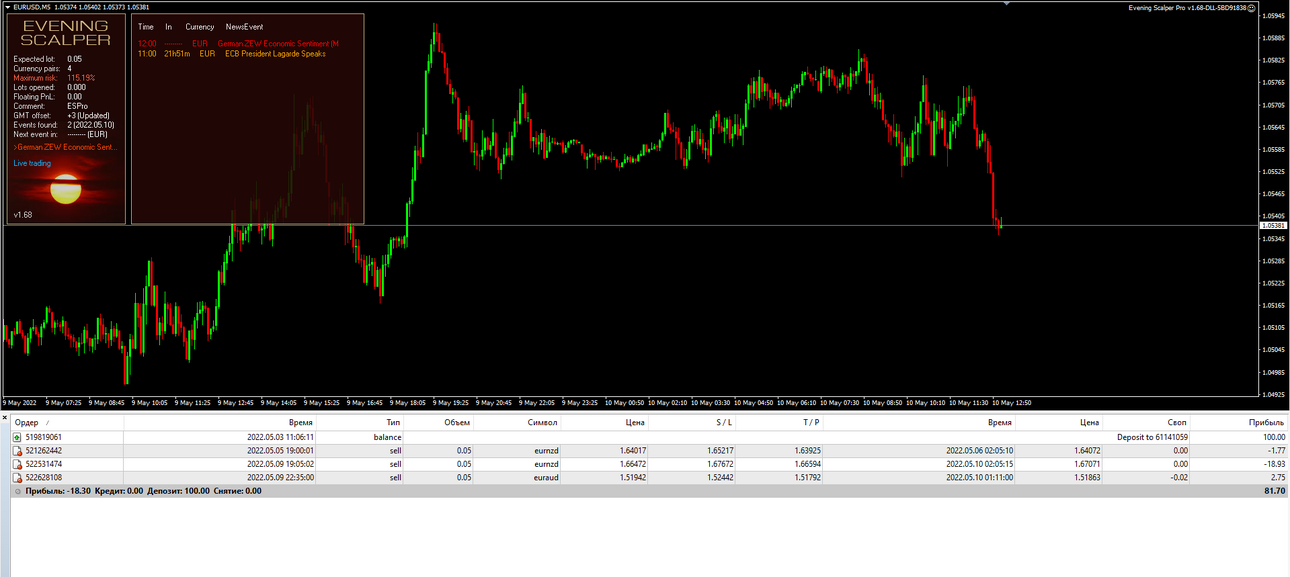
Task: Click the Maximum risk 115.19% value
Action: [81, 78]
